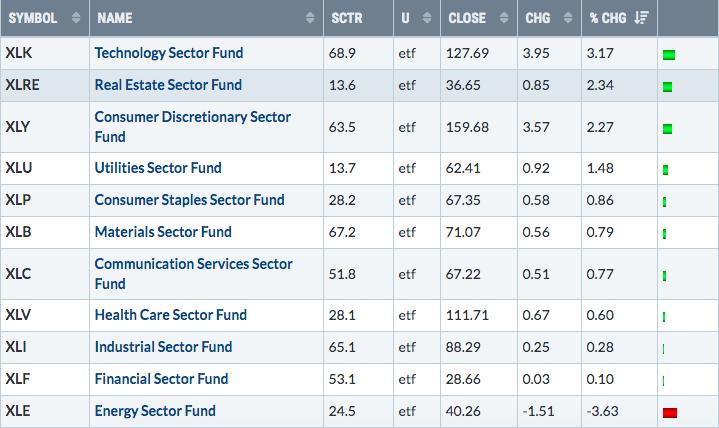719x428 pixels.
Task: Click the green bar in Technology row
Action: tap(669, 55)
